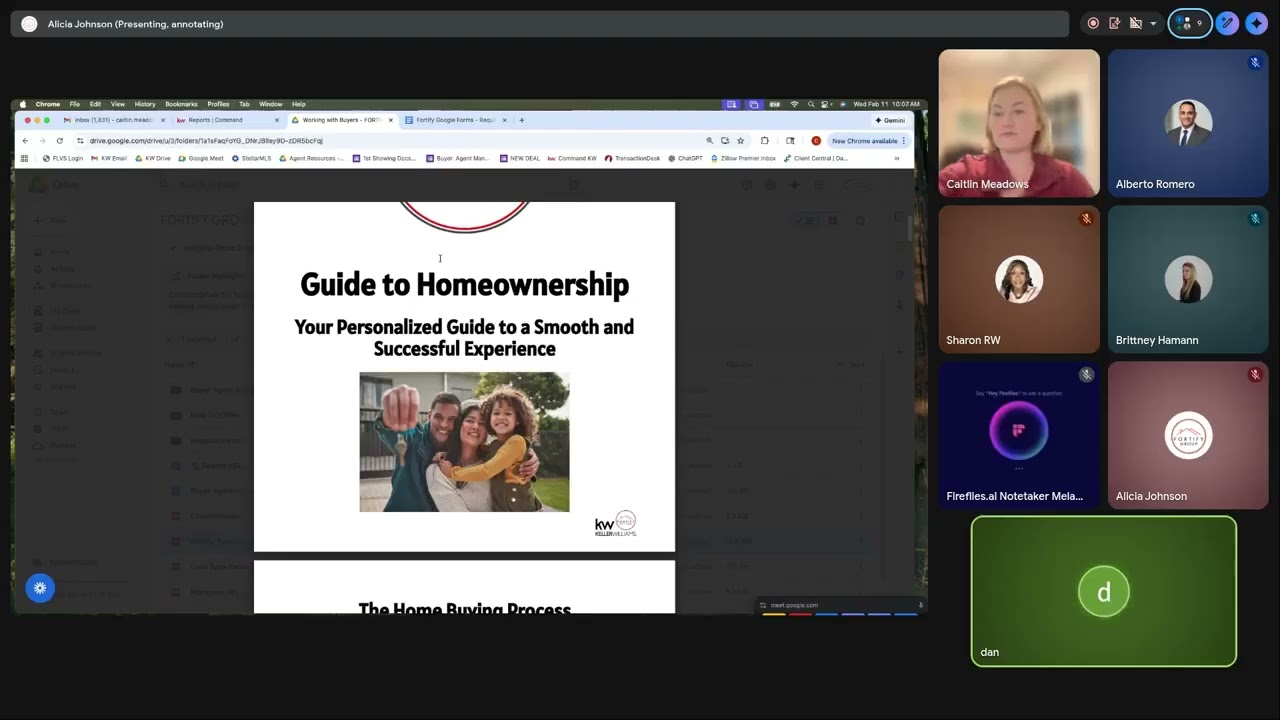Open Client Central bookmark
Viewport: 1280px width, 720px height.
click(816, 158)
